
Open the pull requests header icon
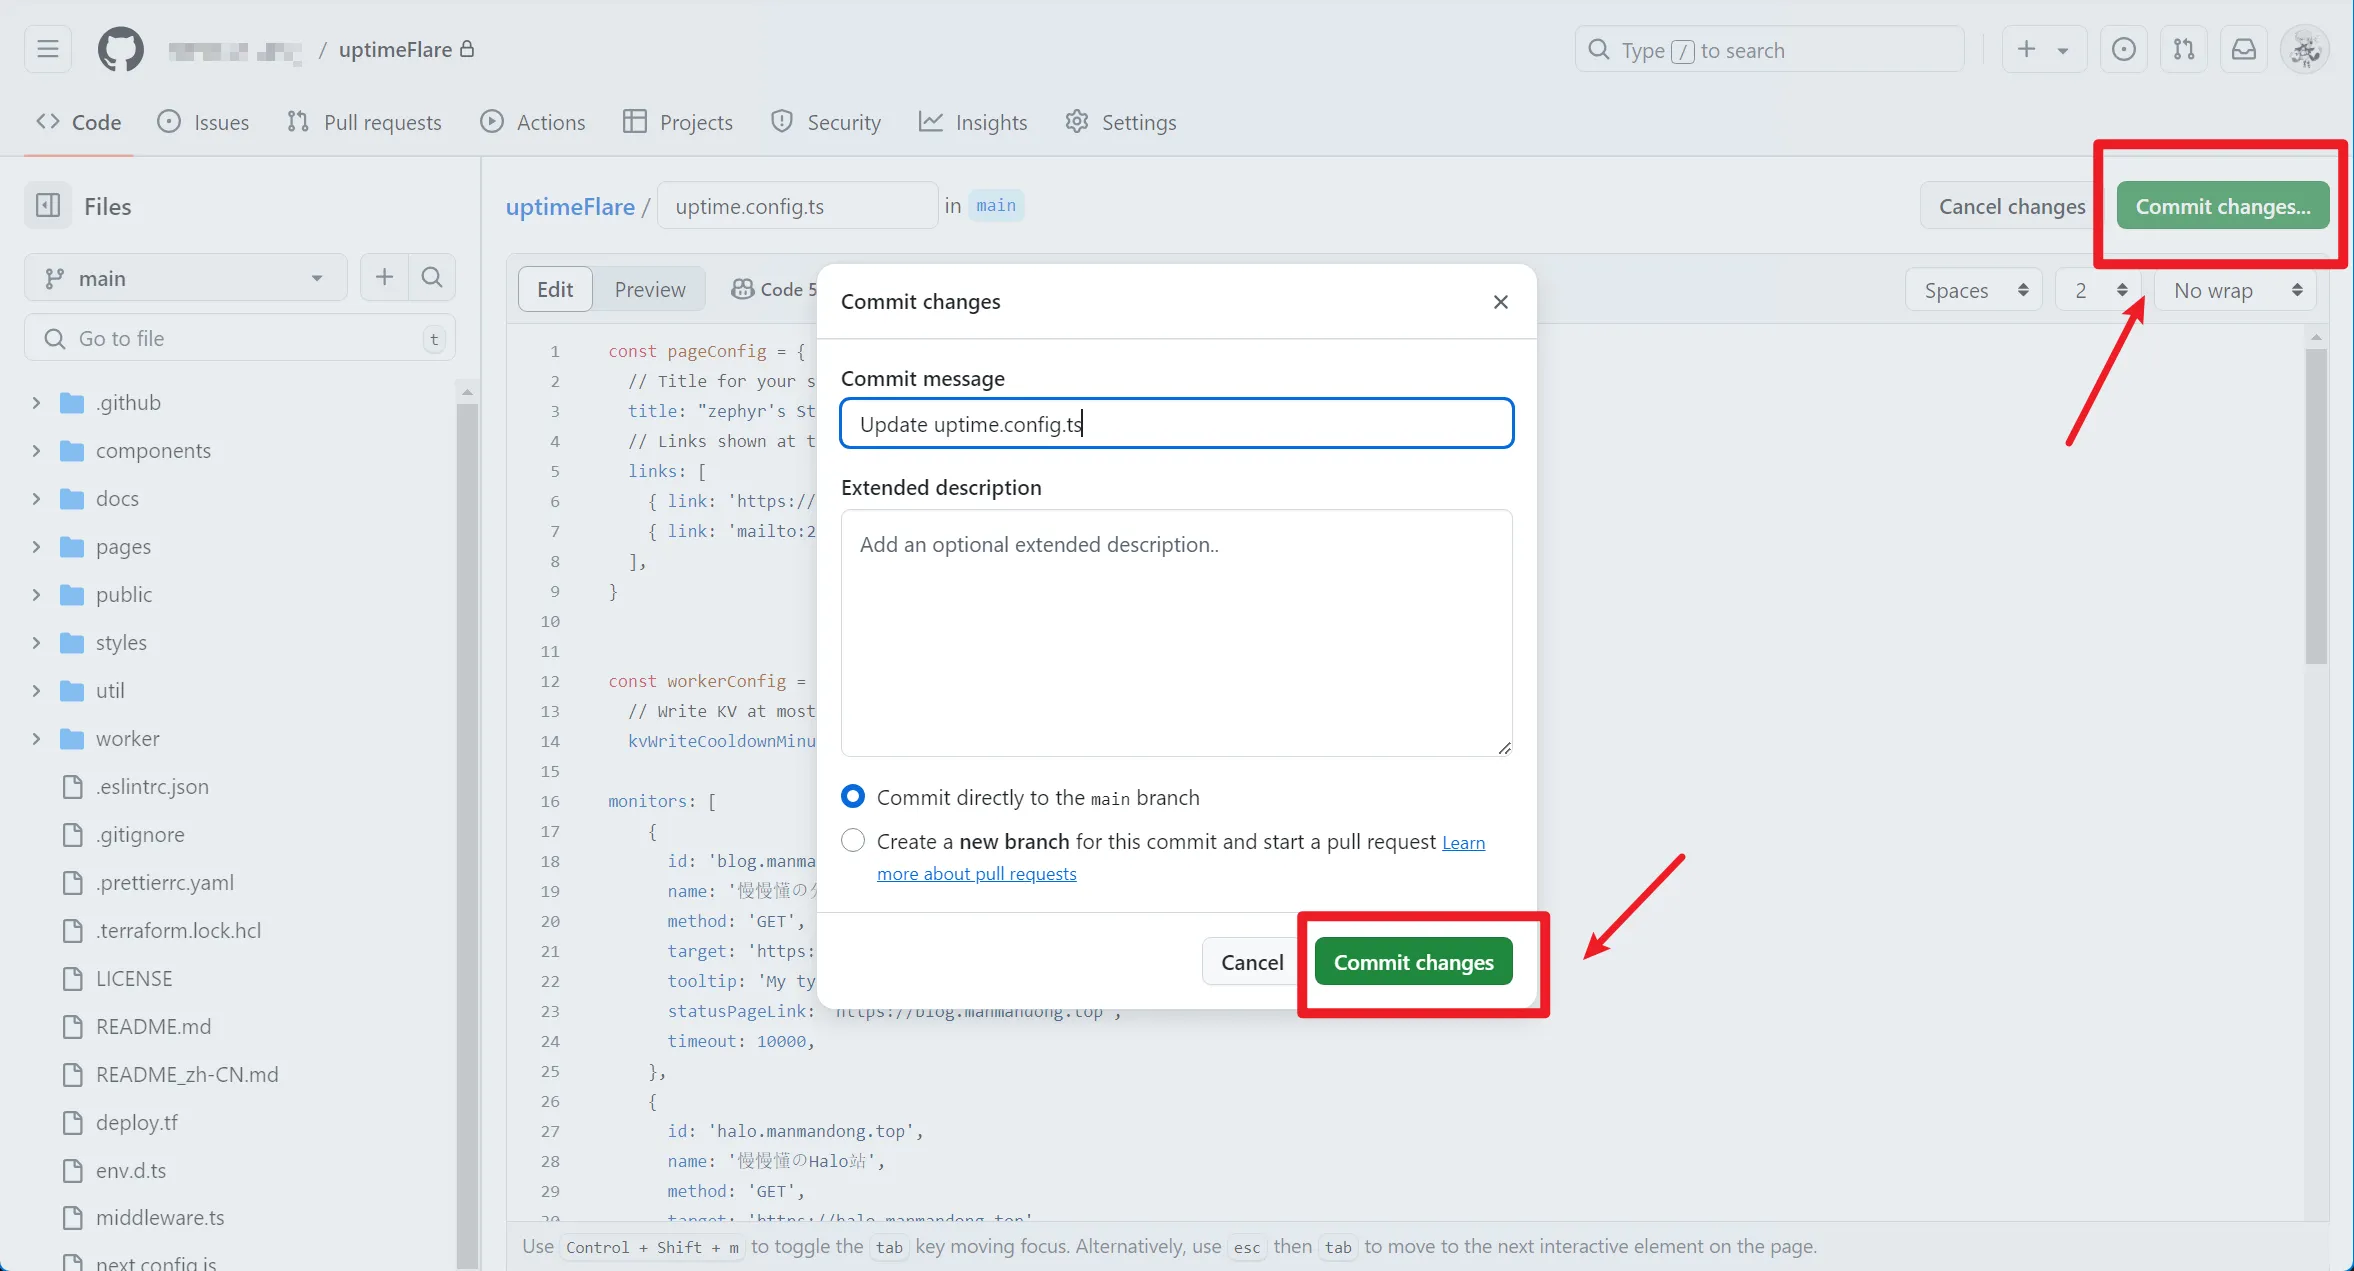pyautogui.click(x=2184, y=50)
